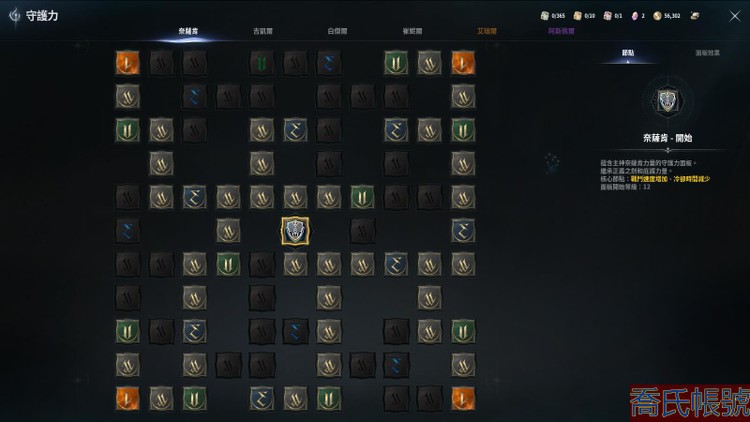Click the first currency icon showing 0/365
Image resolution: width=750 pixels, height=422 pixels.
click(x=544, y=16)
